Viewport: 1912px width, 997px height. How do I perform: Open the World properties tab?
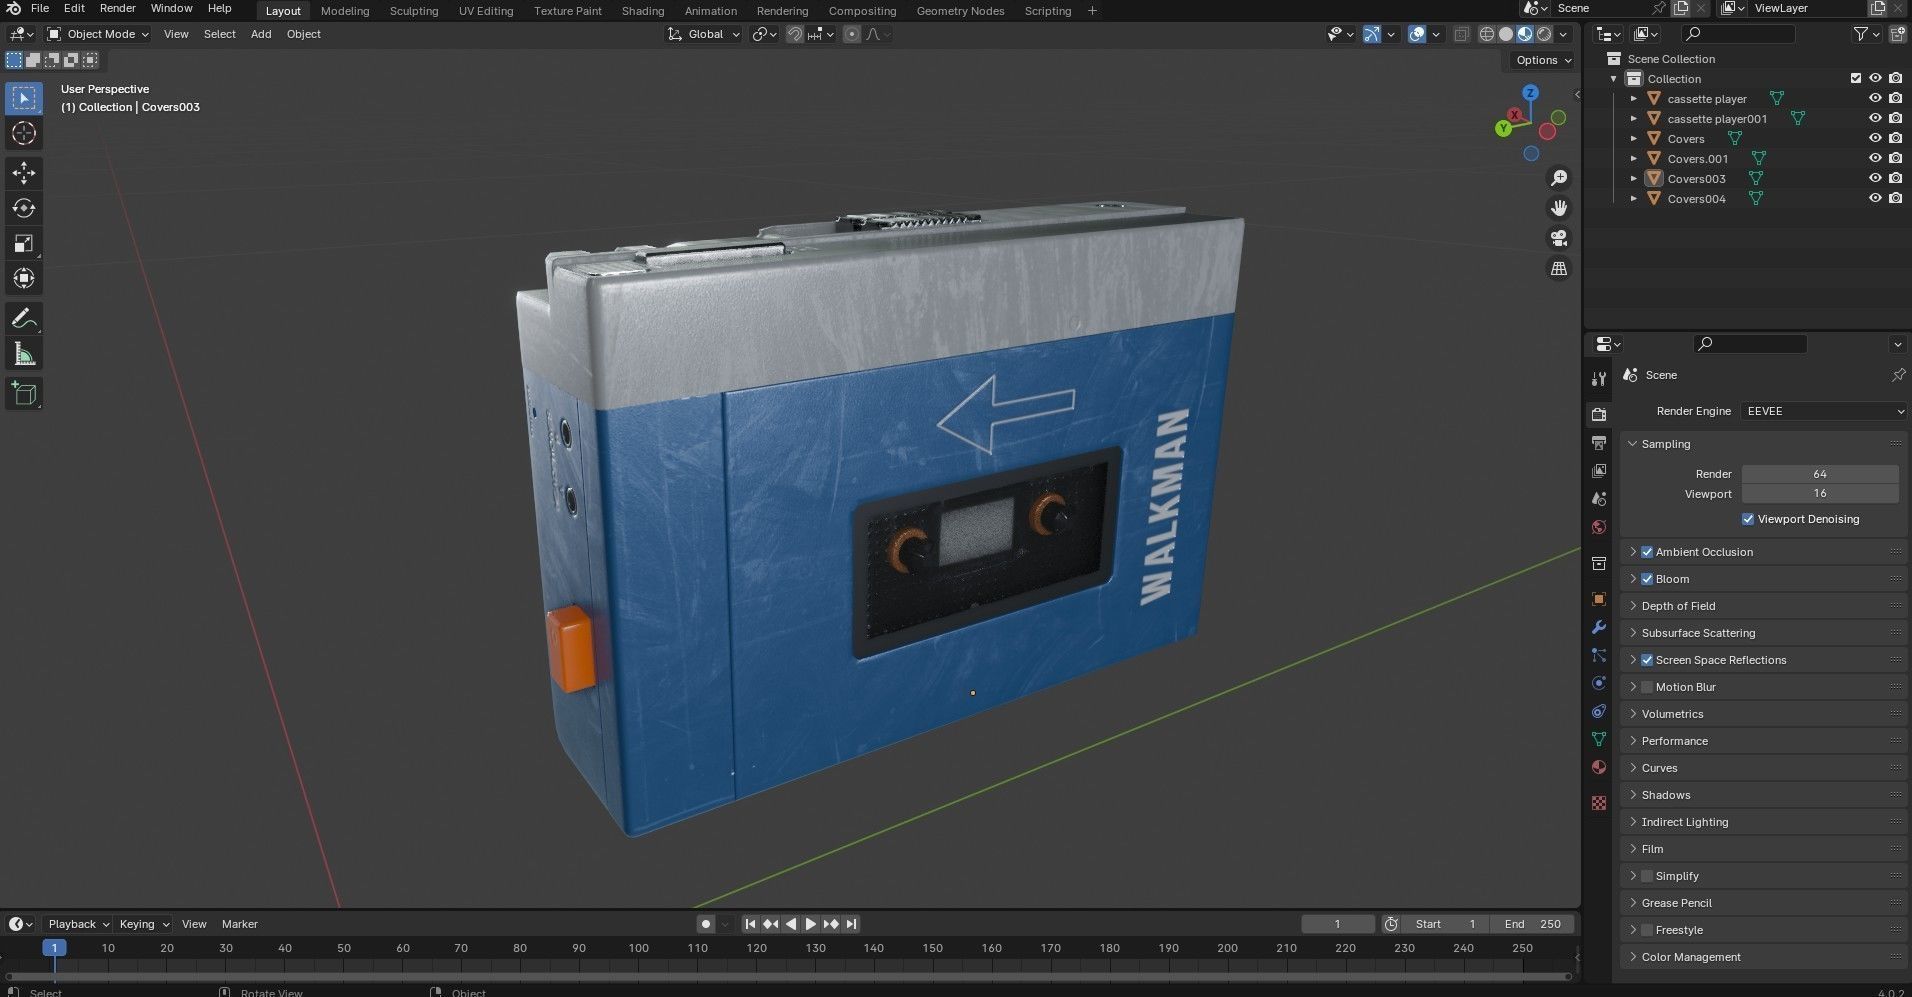(1599, 527)
